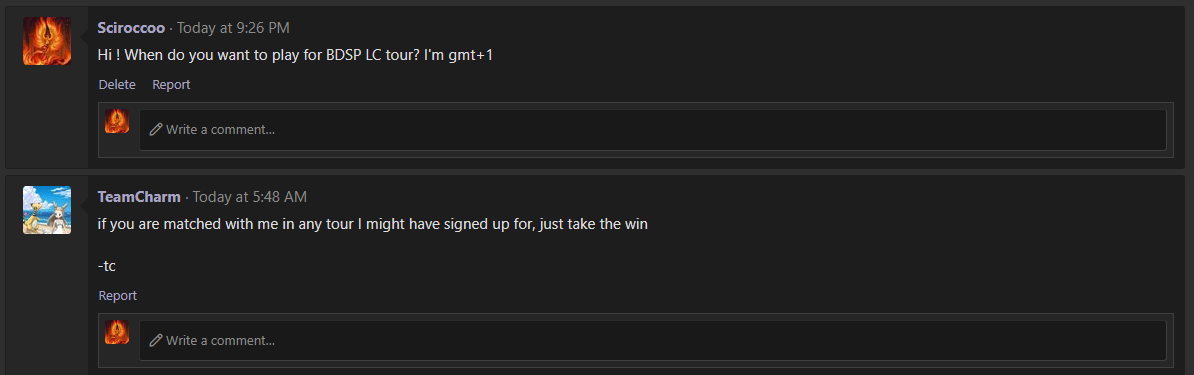The width and height of the screenshot is (1194, 375).
Task: Open the "Today at 5:48 AM" timestamp link
Action: click(250, 197)
